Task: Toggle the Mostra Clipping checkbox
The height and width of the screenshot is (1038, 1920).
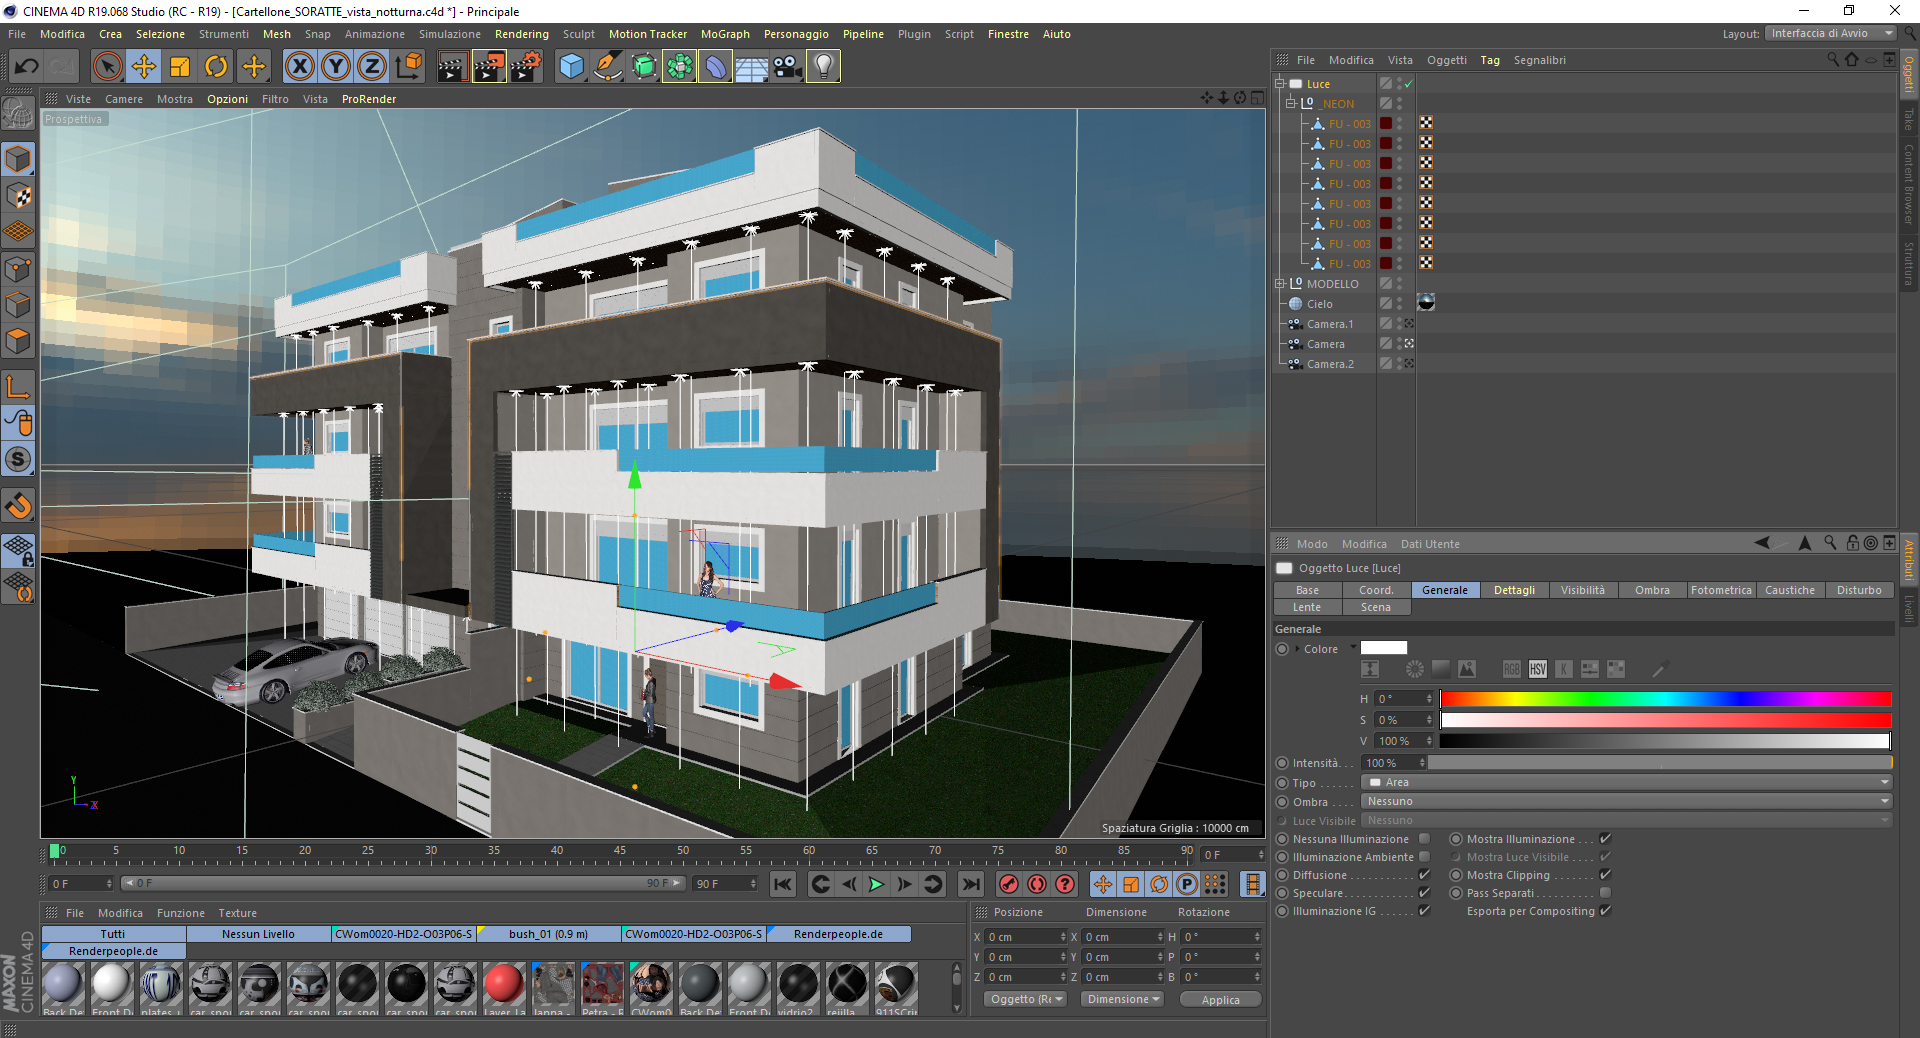Action: coord(1605,875)
